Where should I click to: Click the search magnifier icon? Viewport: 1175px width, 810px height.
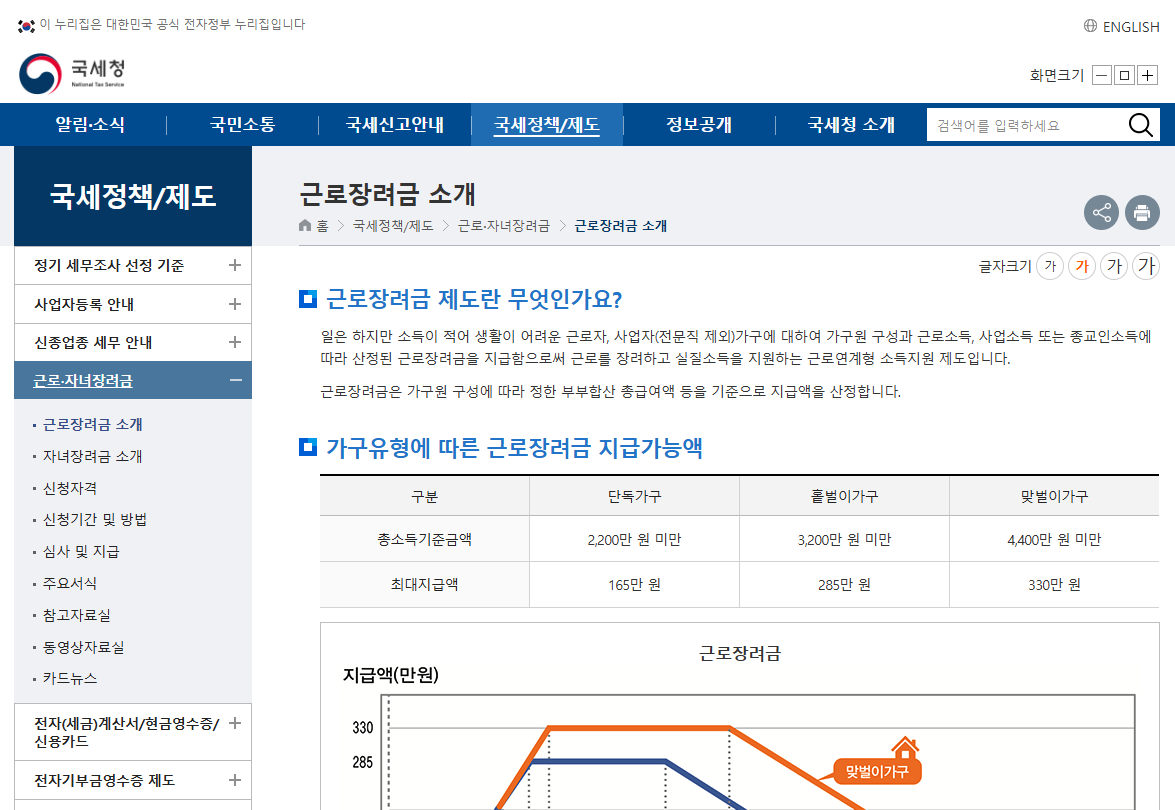point(1141,125)
